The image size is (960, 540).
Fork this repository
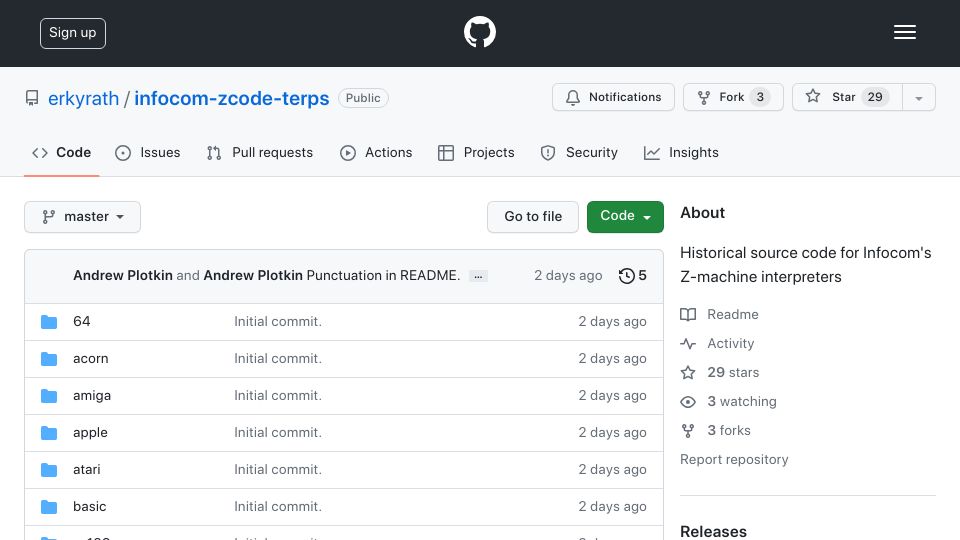733,97
